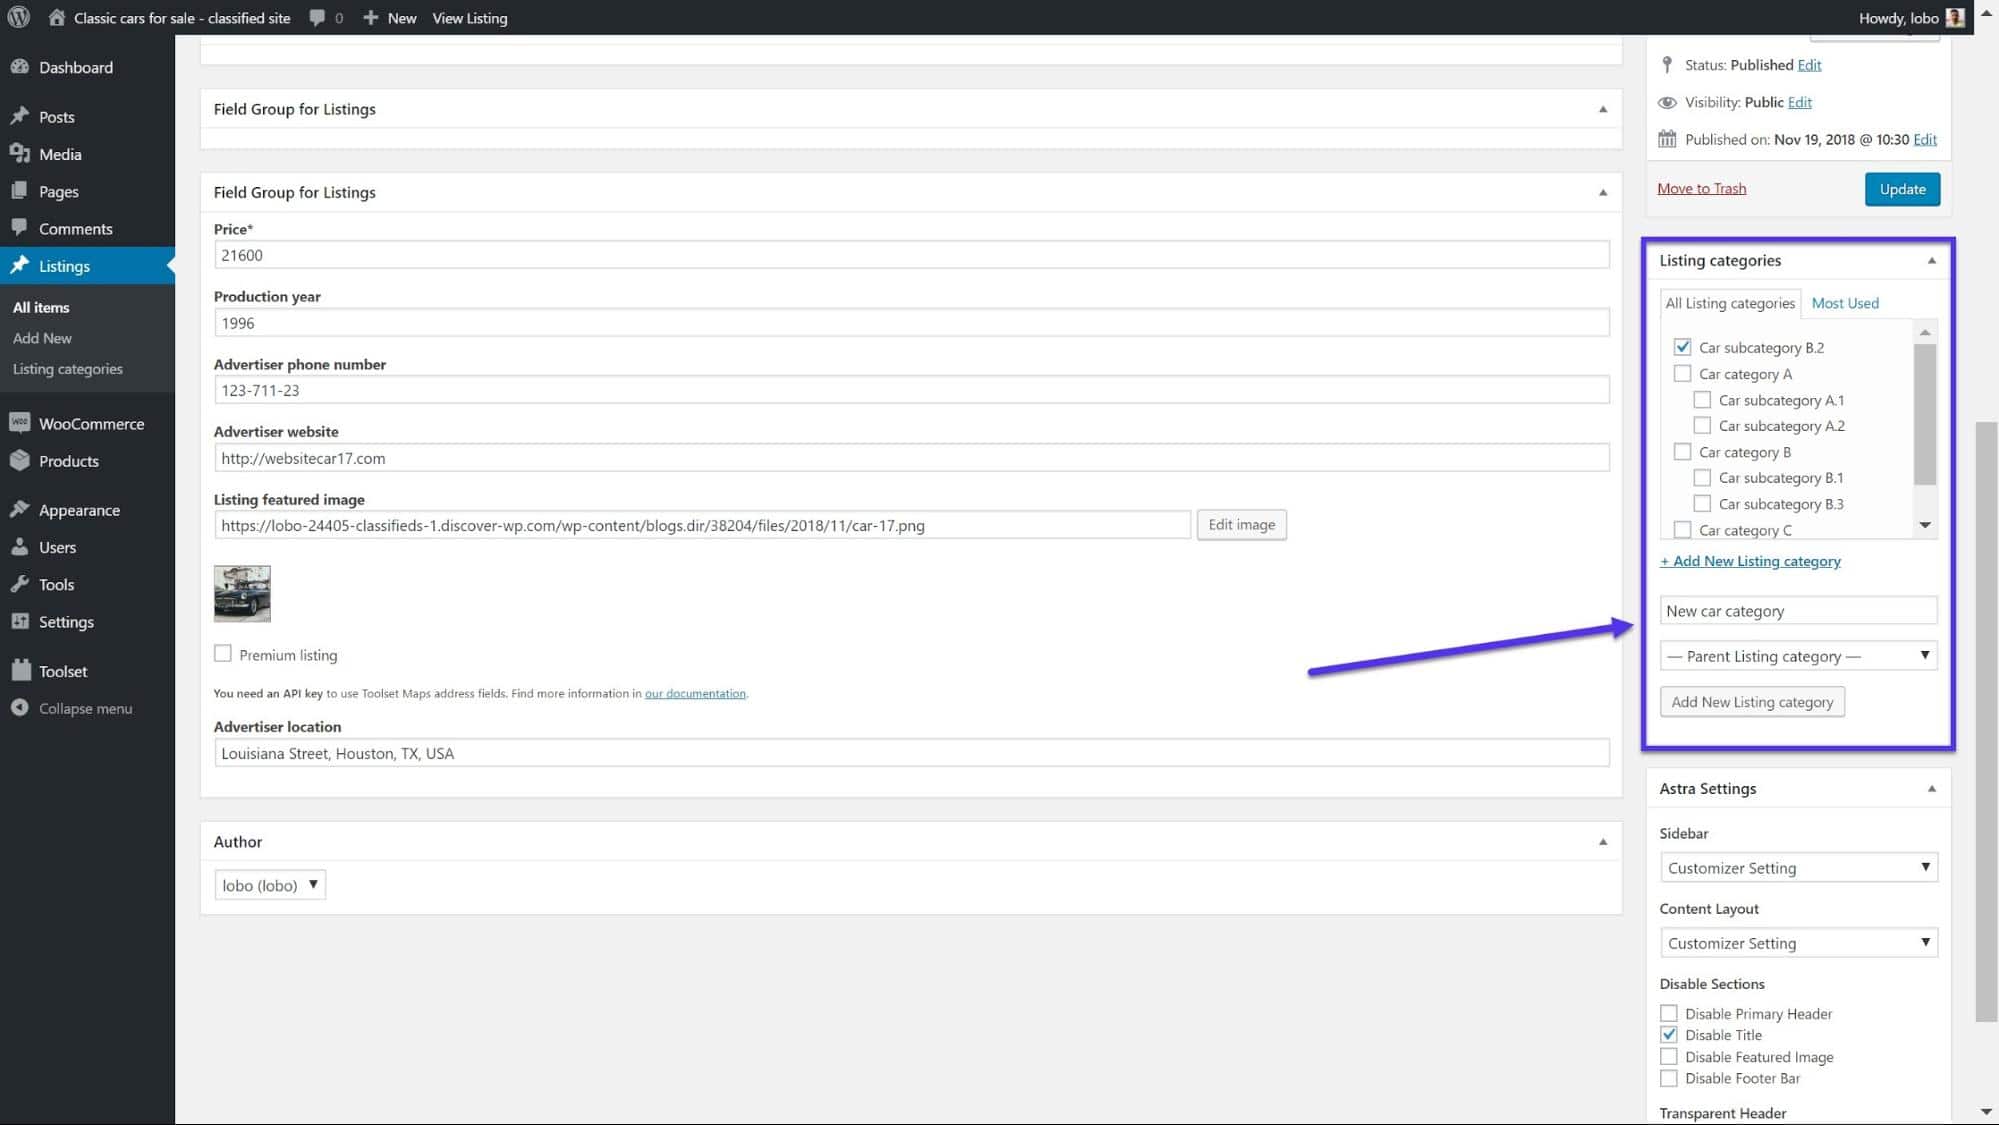Click the Posts menu icon
This screenshot has width=1999, height=1125.
coord(22,115)
